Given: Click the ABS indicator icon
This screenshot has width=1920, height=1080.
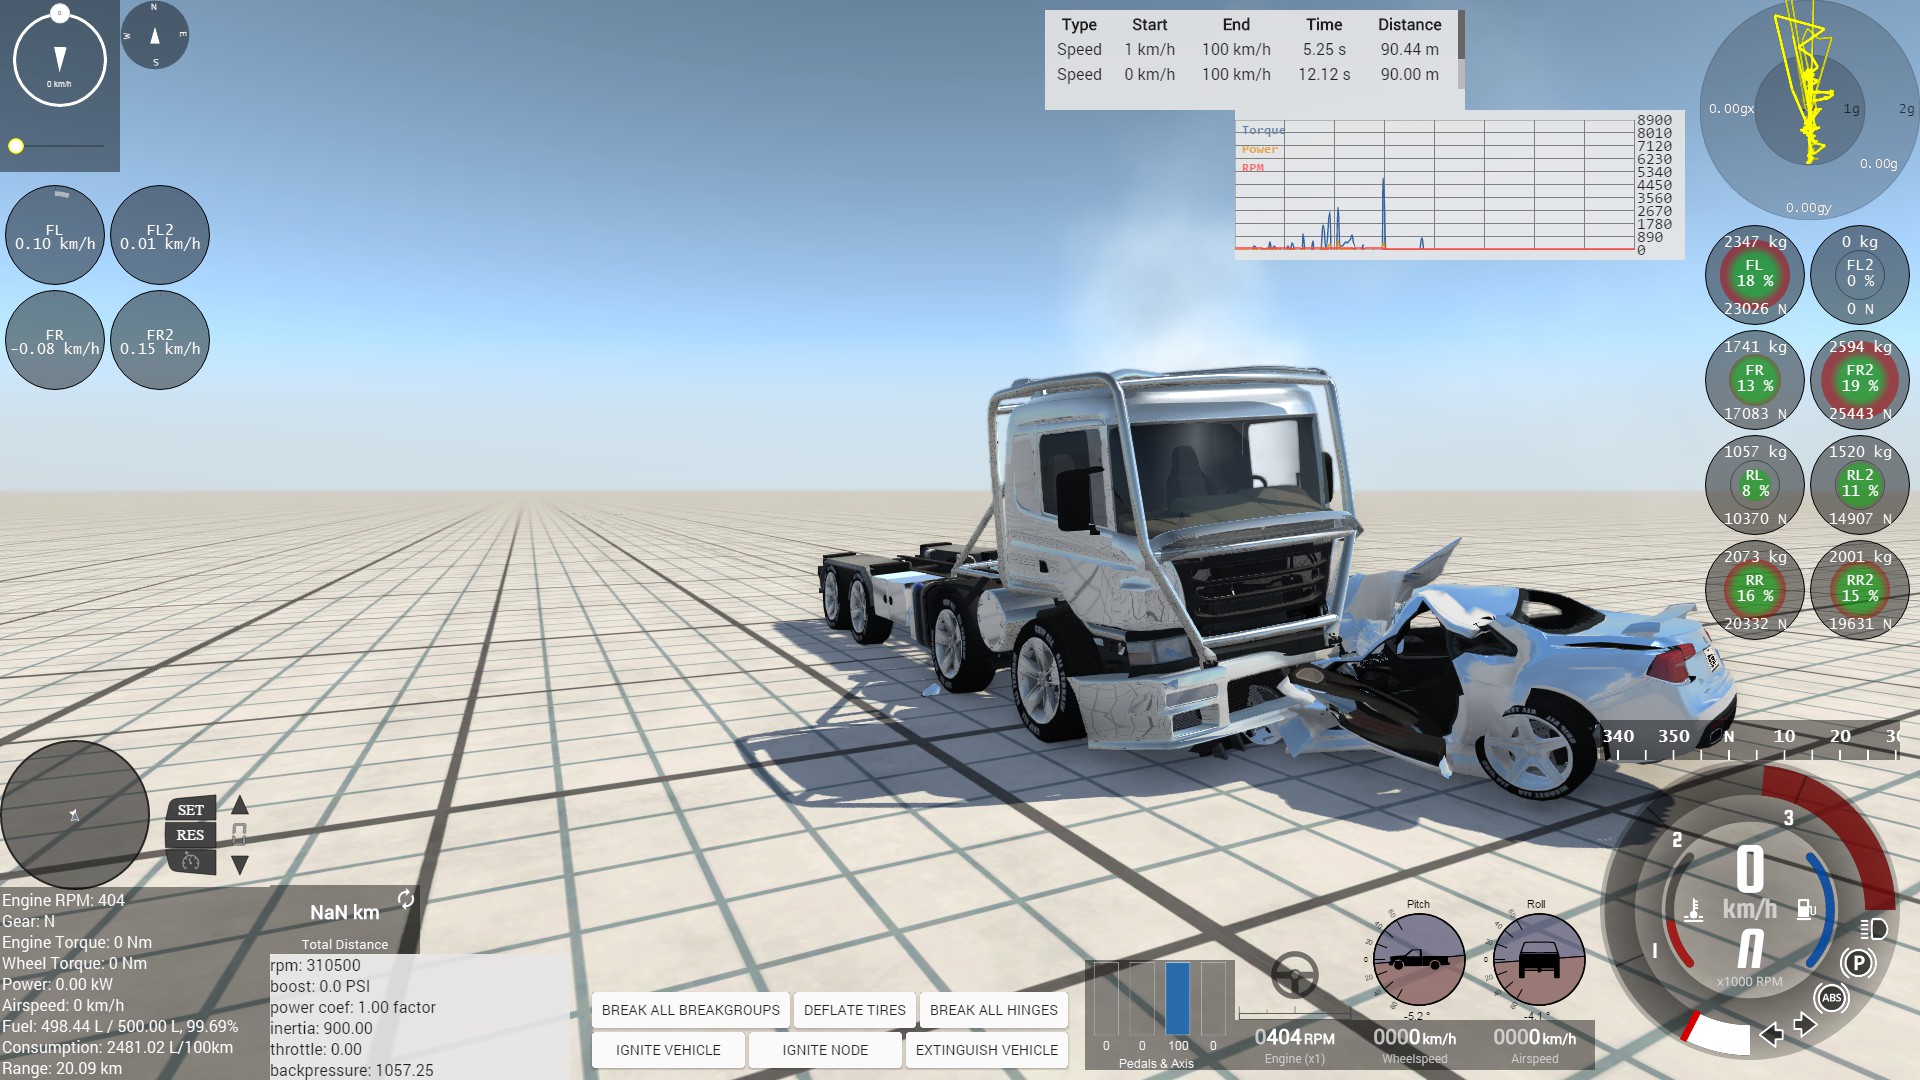Looking at the screenshot, I should (1831, 997).
